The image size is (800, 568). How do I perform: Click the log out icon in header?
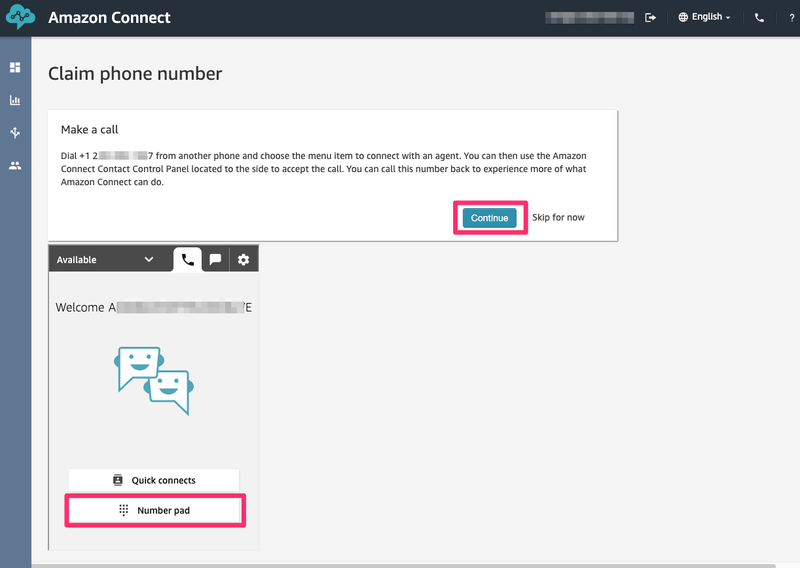click(x=650, y=17)
